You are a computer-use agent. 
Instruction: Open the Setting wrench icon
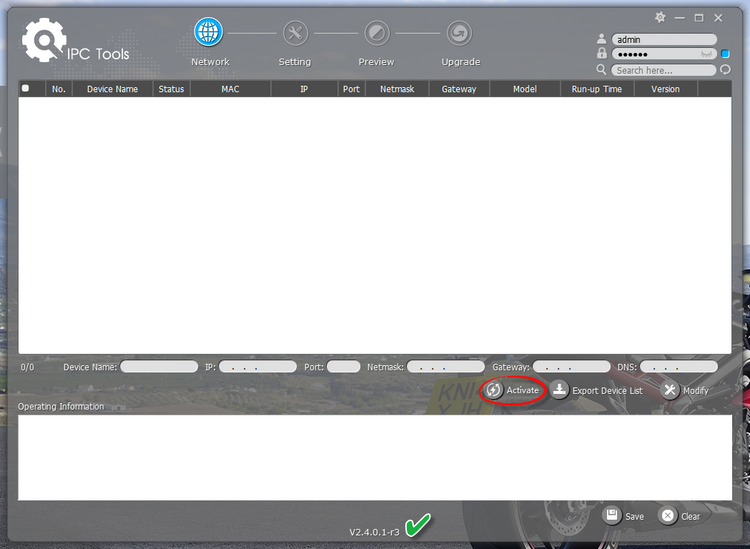[x=295, y=33]
